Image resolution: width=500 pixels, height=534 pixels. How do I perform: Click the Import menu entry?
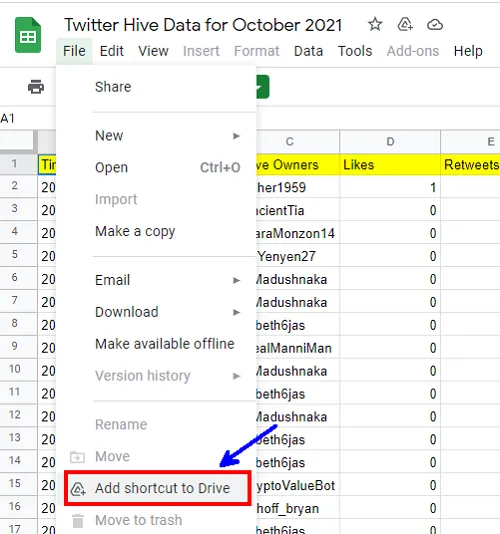coord(156,199)
